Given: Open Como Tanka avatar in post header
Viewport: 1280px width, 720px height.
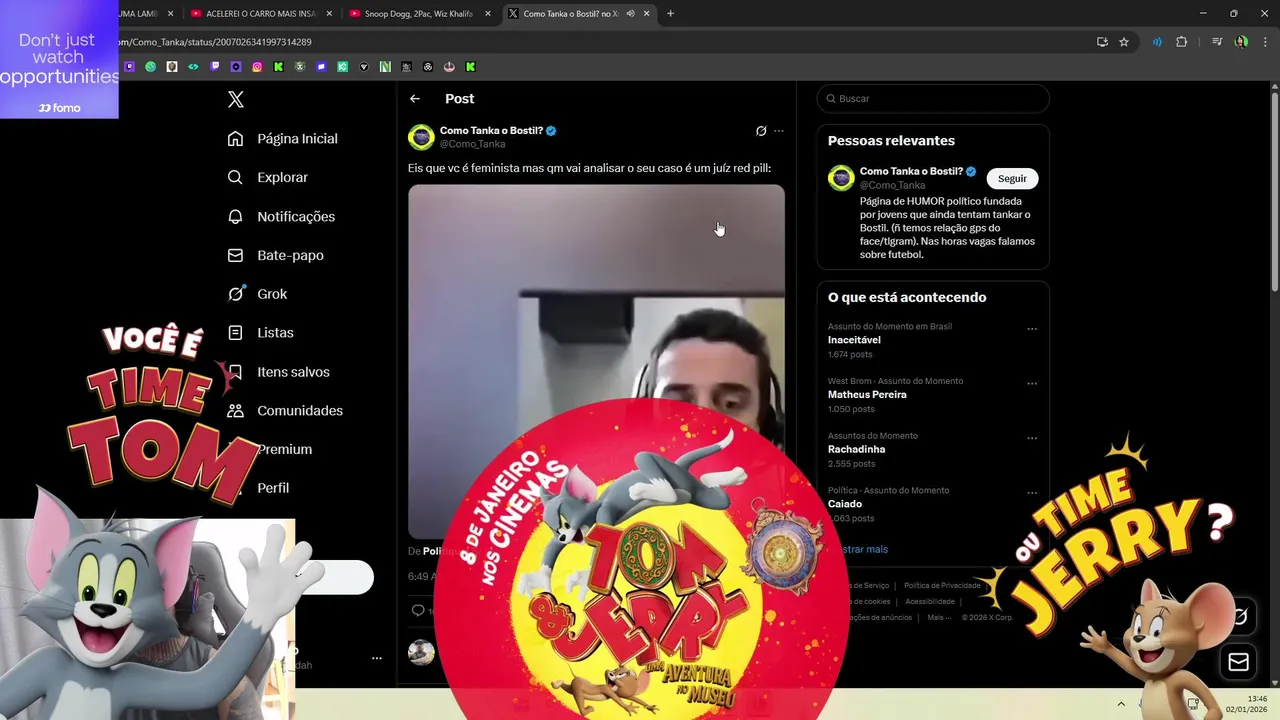Looking at the screenshot, I should pyautogui.click(x=421, y=137).
